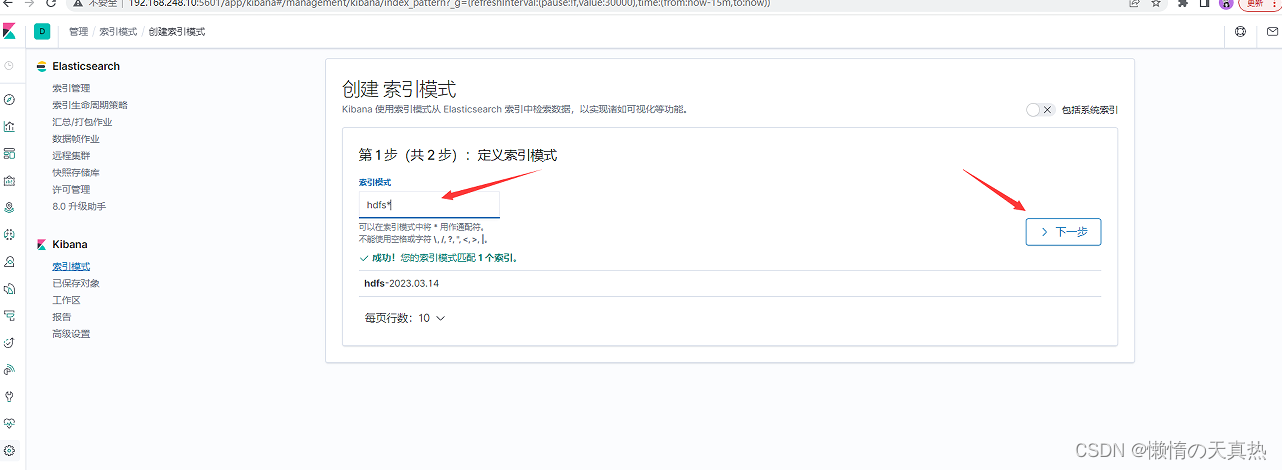Image resolution: width=1282 pixels, height=470 pixels.
Task: Open 许可管理 menu item
Action: [x=71, y=189]
